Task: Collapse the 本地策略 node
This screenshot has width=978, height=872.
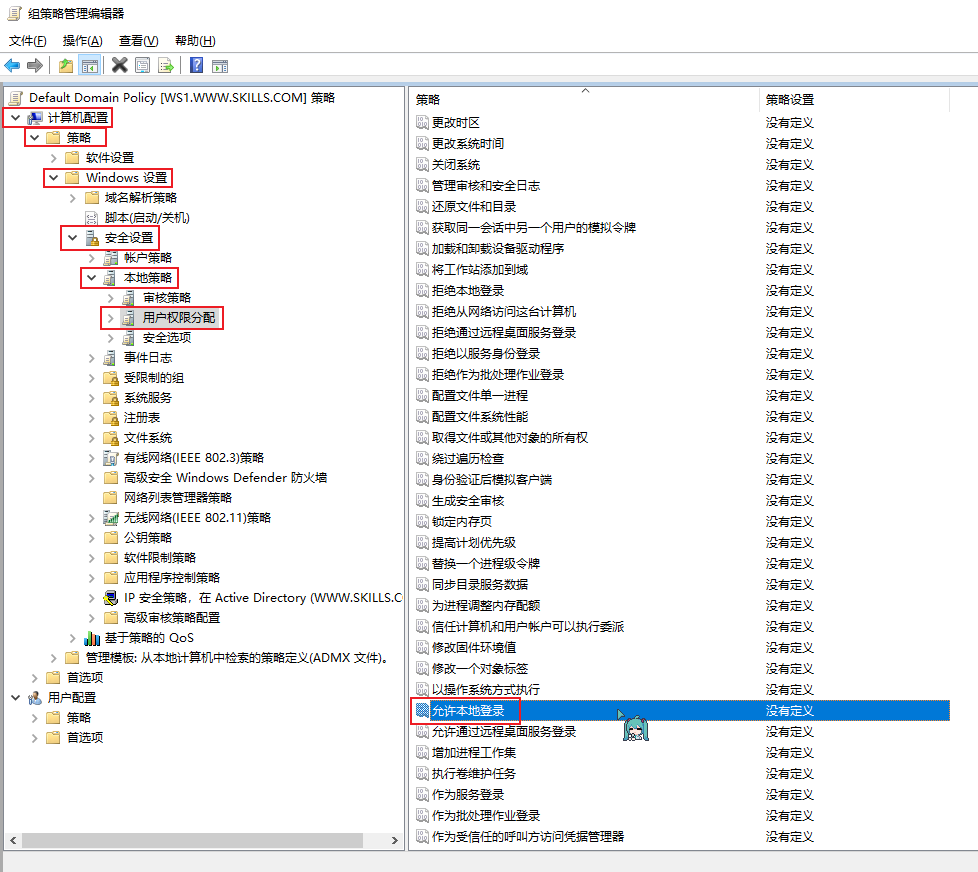Action: click(92, 278)
